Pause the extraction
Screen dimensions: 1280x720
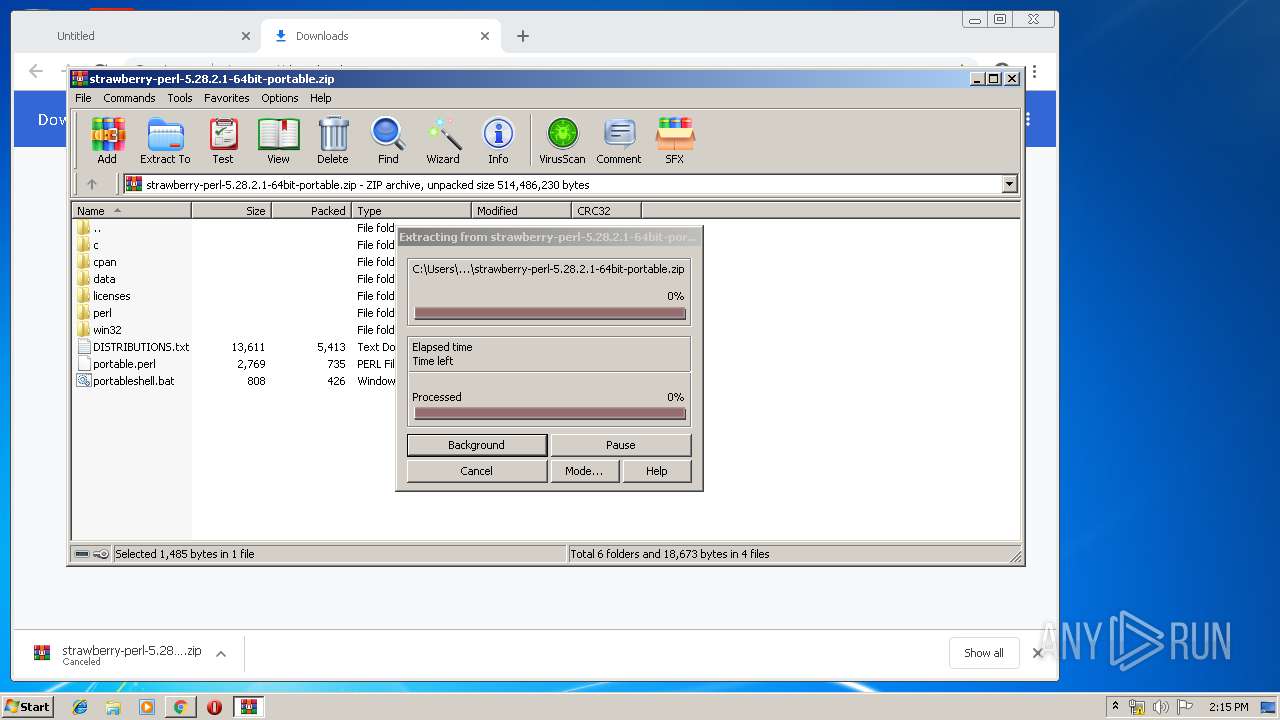[x=621, y=445]
